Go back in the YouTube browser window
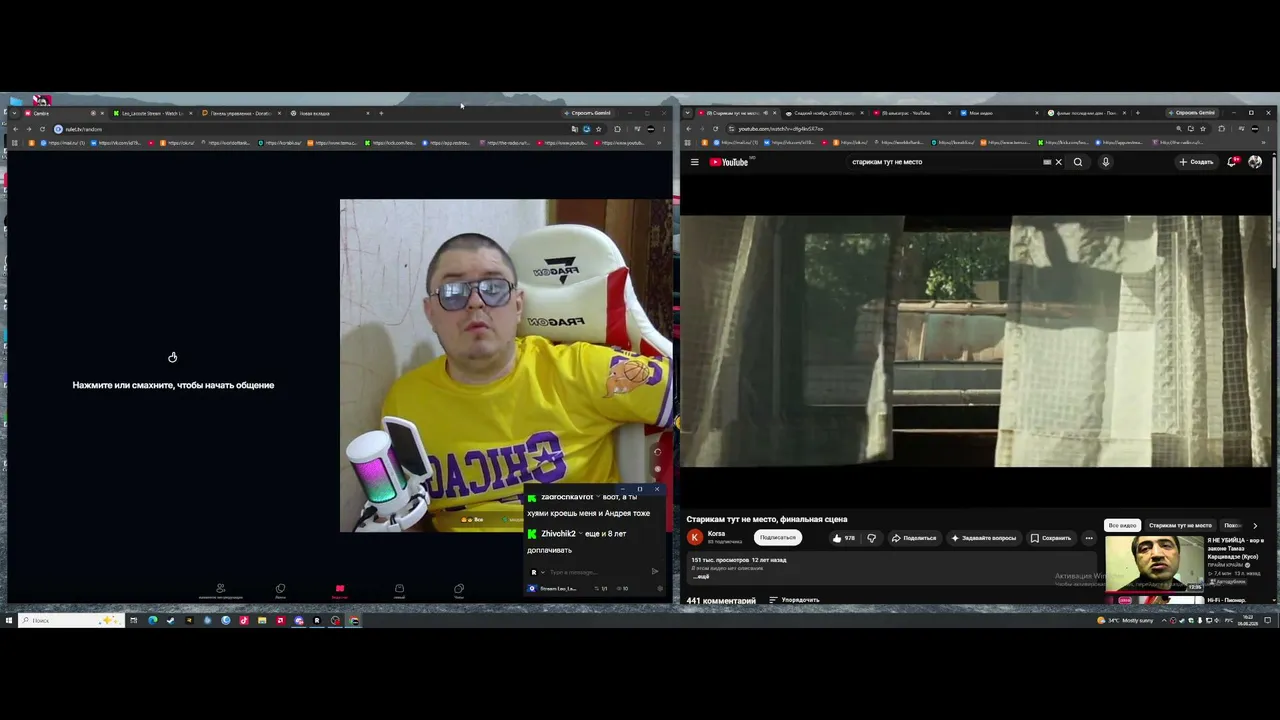 [688, 129]
